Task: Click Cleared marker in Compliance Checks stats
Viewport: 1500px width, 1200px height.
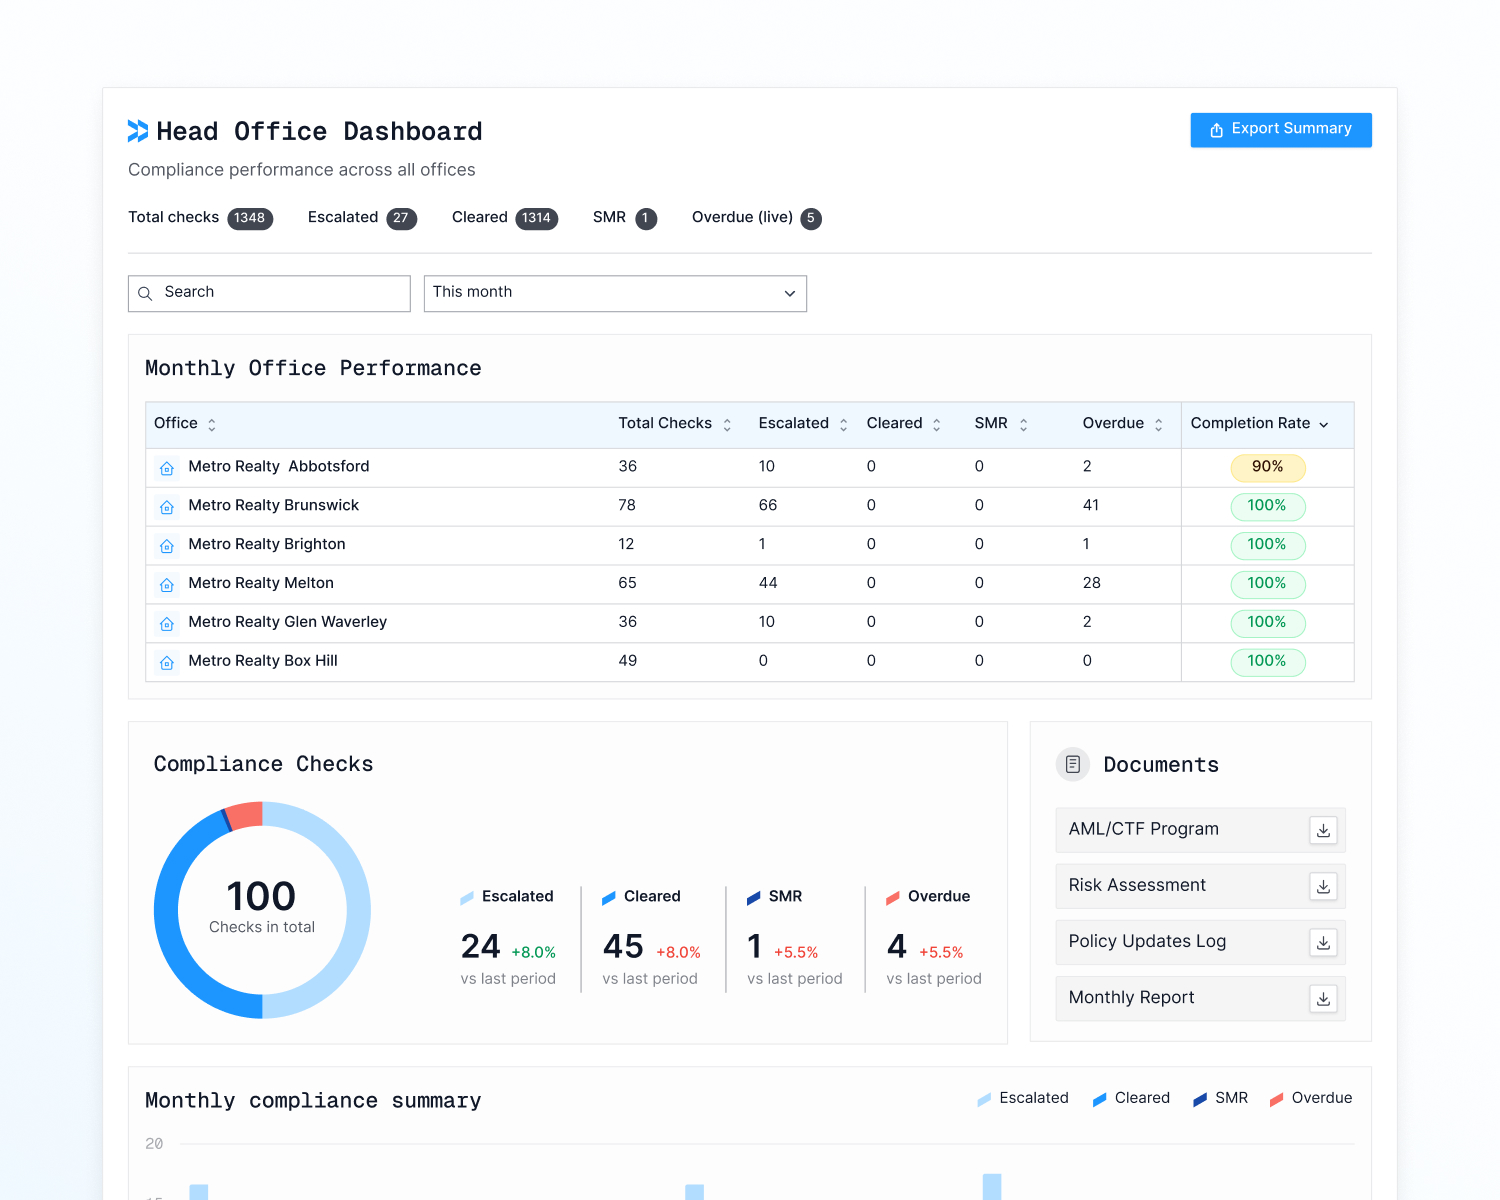Action: pos(609,899)
